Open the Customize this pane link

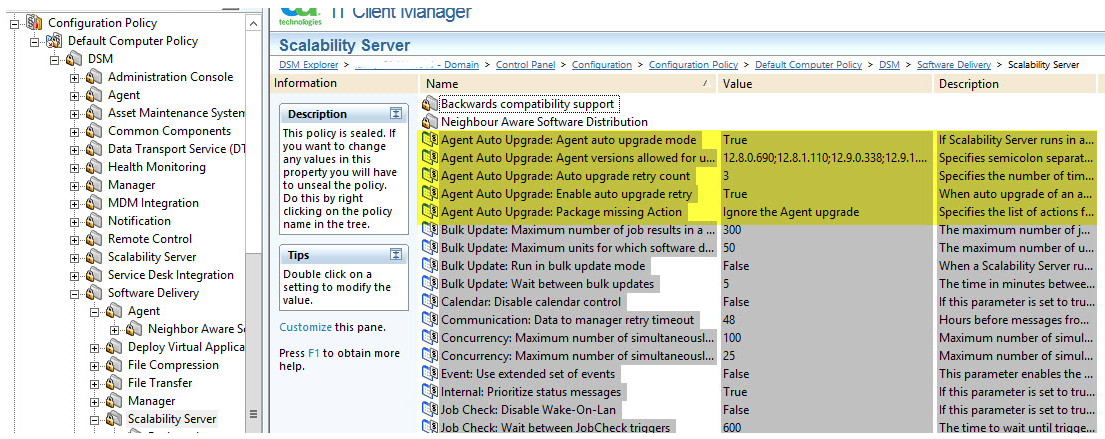305,327
